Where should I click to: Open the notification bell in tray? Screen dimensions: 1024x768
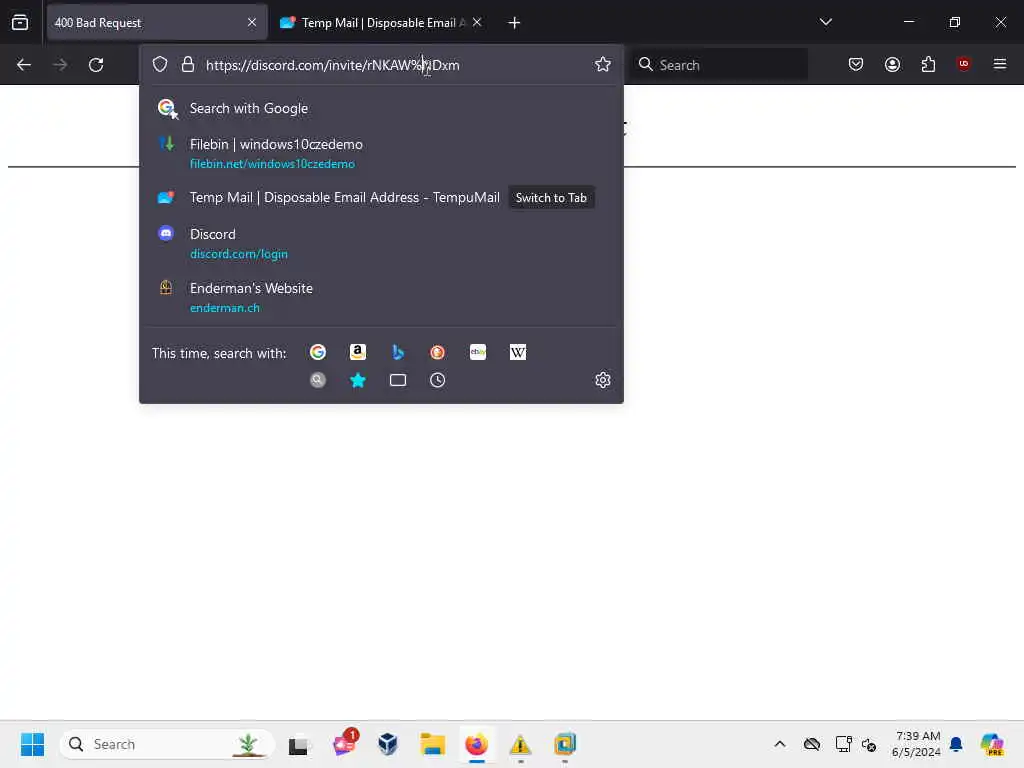click(x=956, y=744)
